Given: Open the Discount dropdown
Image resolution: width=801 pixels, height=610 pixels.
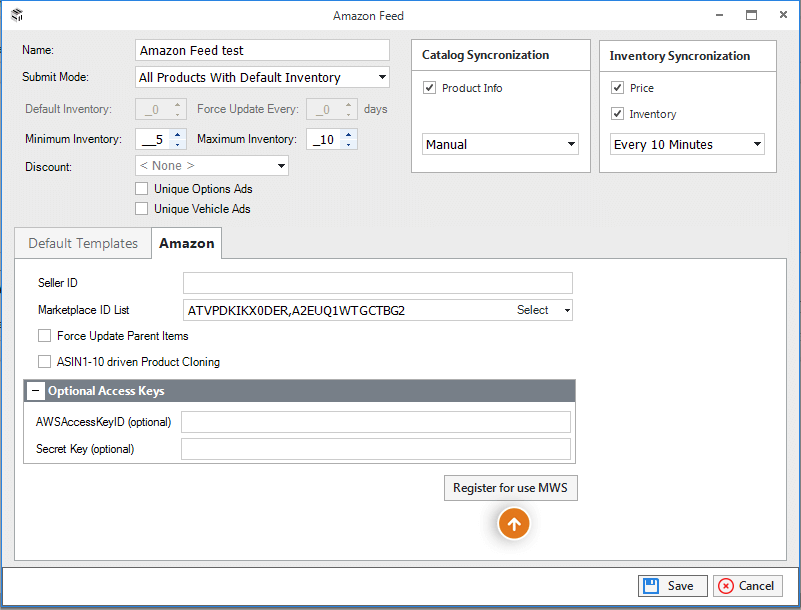Looking at the screenshot, I should click(x=281, y=166).
